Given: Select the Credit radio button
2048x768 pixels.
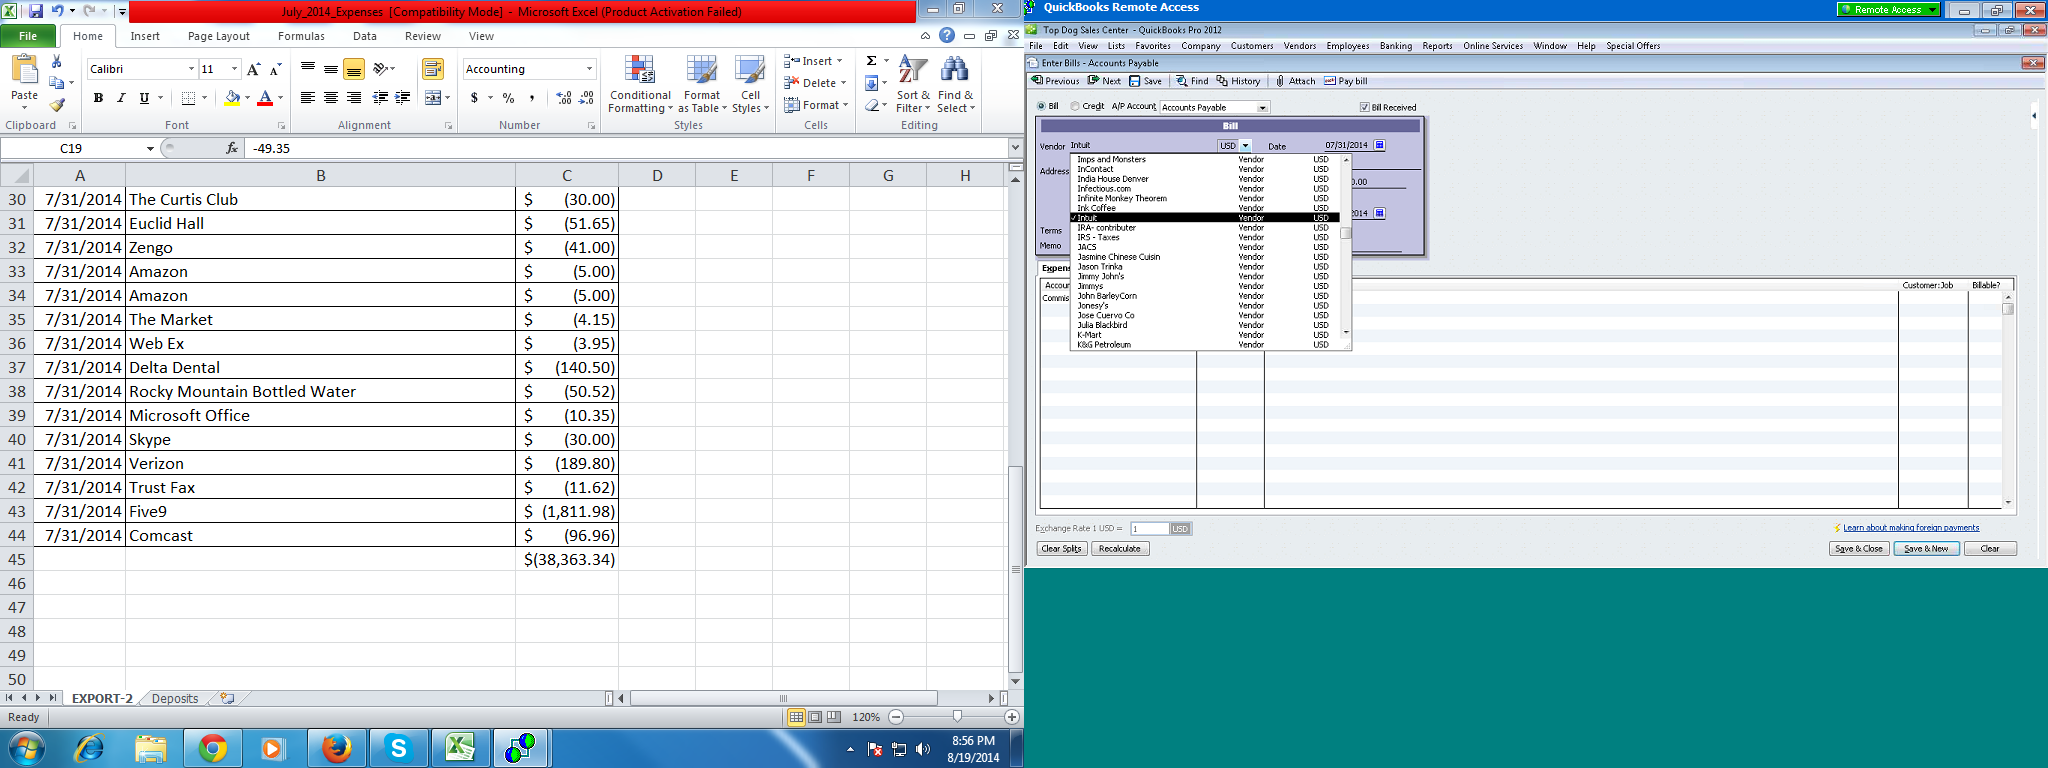Looking at the screenshot, I should (1075, 106).
